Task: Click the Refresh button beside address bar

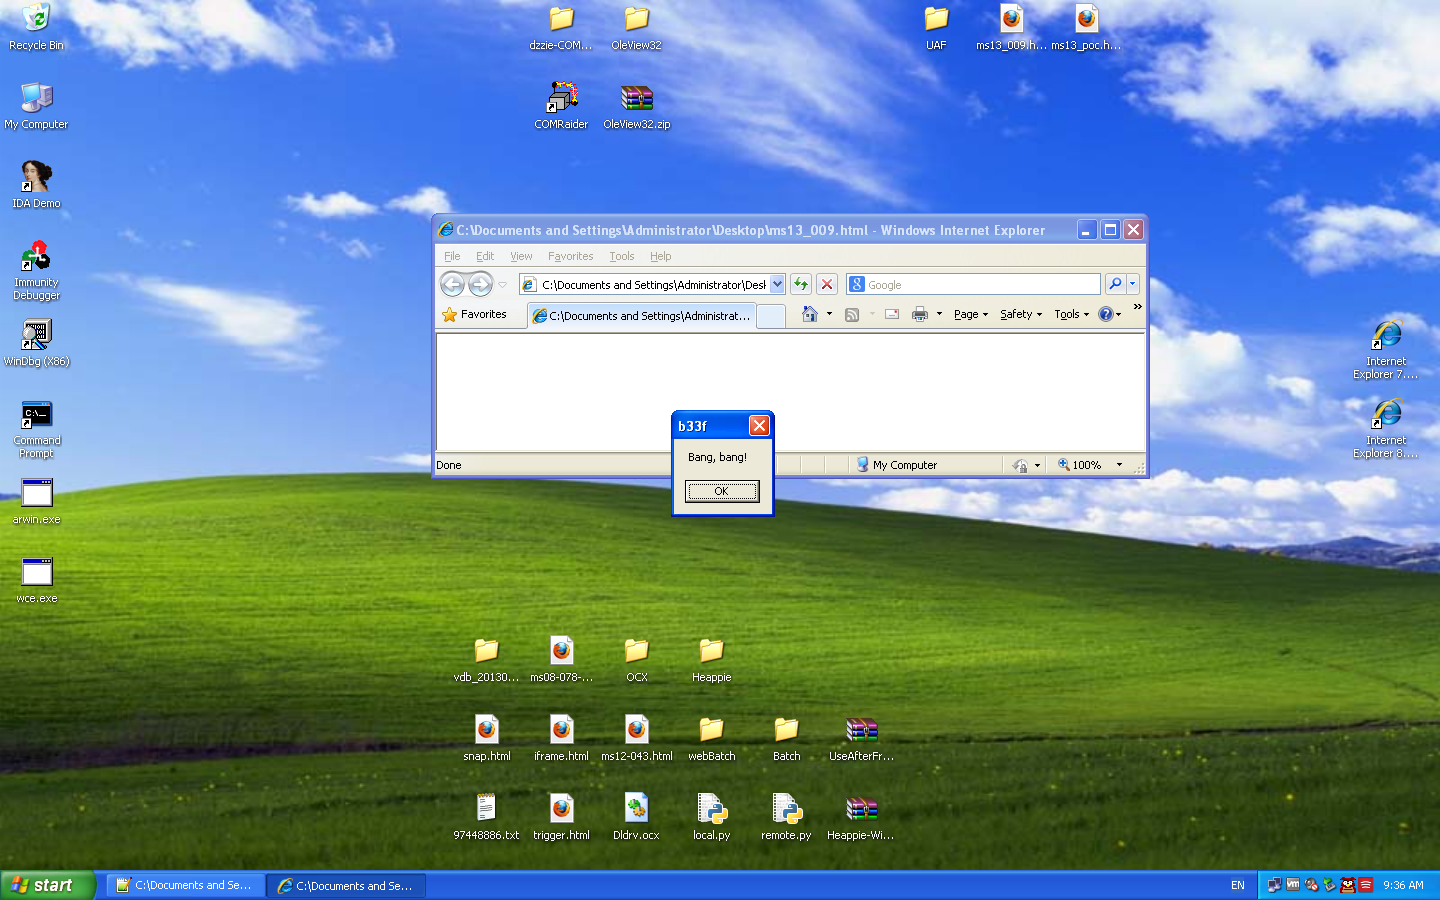Action: point(801,284)
